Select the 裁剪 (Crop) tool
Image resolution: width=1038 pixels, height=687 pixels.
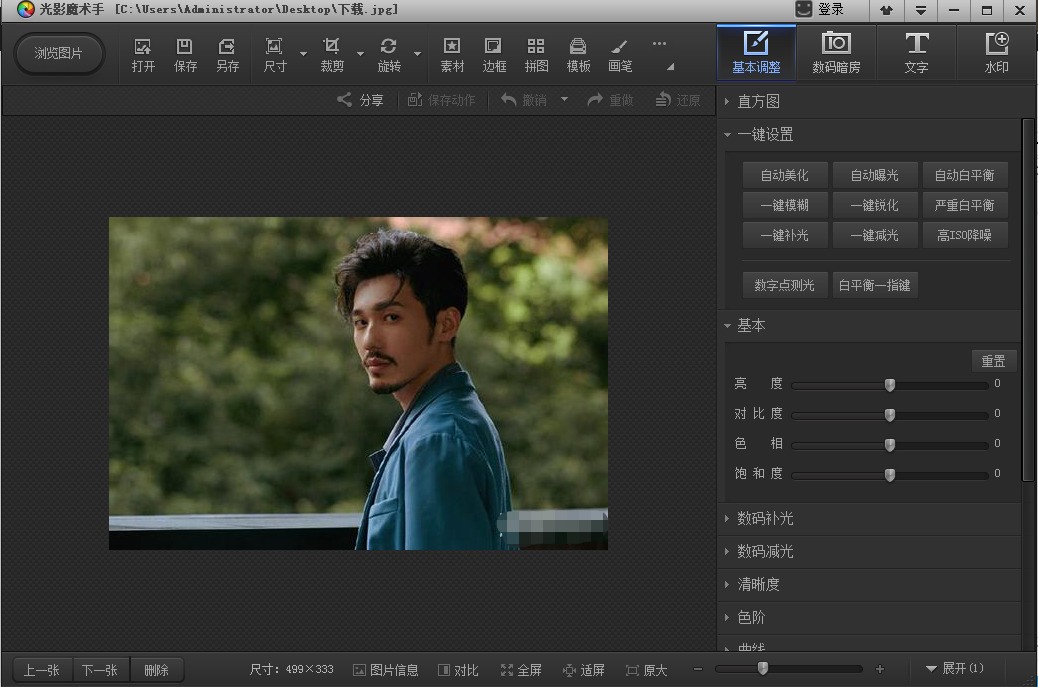point(332,54)
